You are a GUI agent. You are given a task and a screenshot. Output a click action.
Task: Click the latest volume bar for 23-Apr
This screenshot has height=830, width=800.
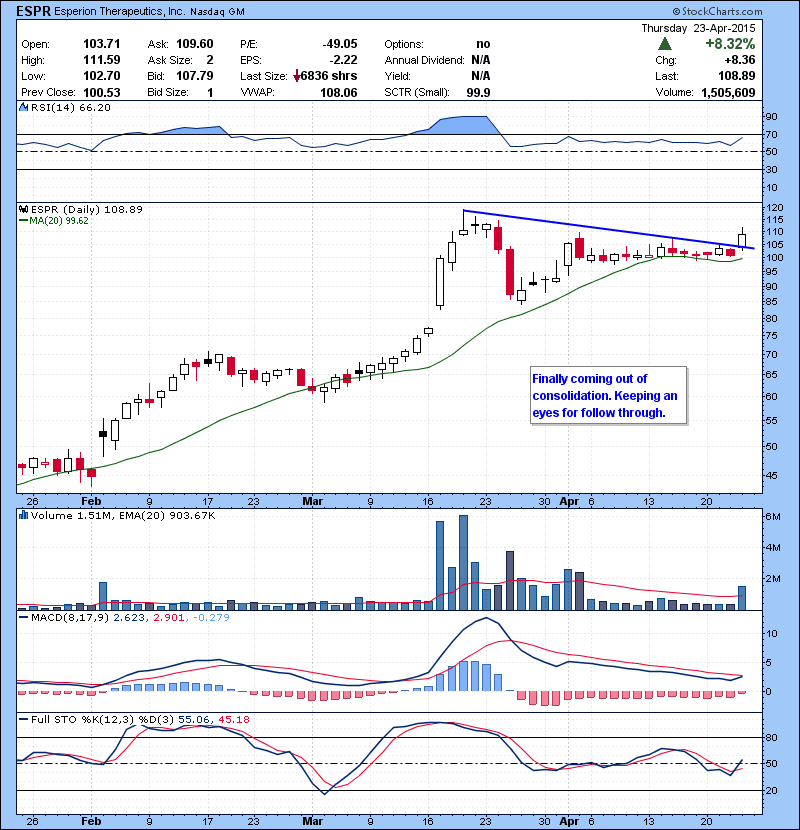742,598
